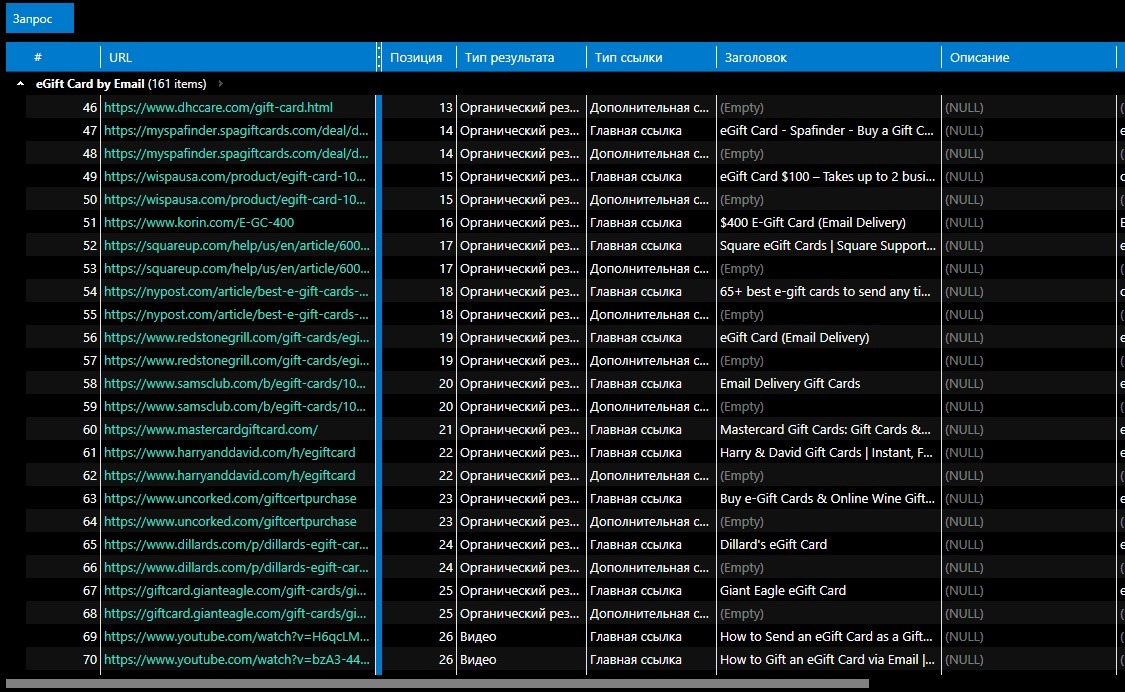Open the dhccare.com gift-card link

(218, 108)
